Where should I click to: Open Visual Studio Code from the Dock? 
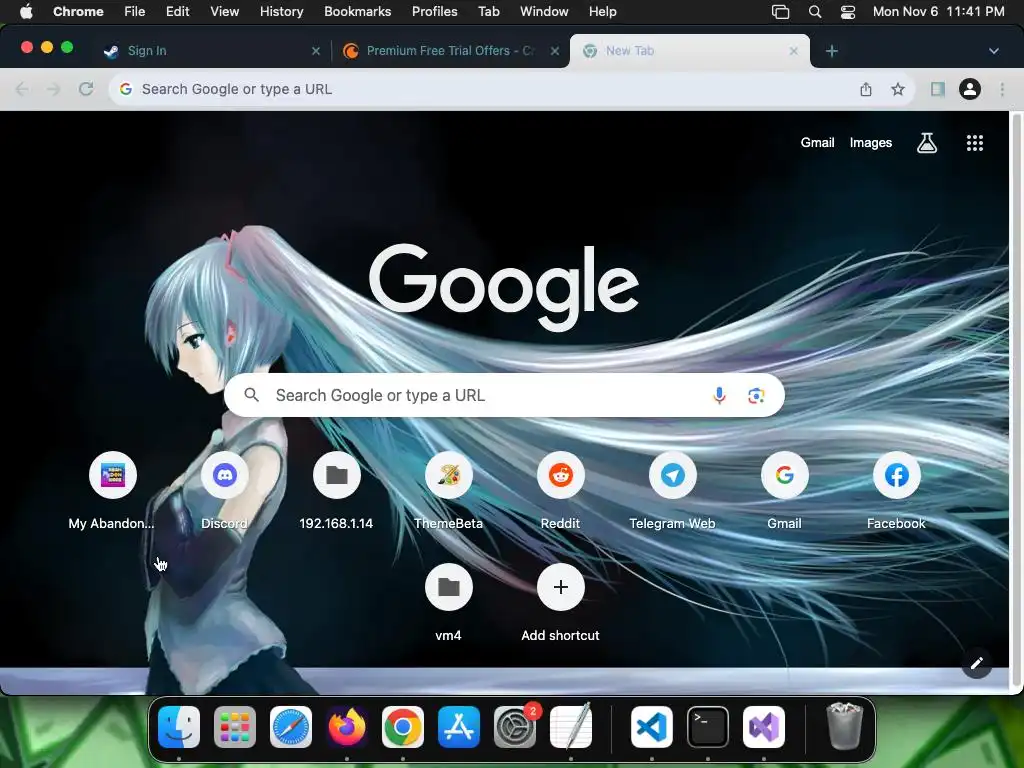[652, 727]
